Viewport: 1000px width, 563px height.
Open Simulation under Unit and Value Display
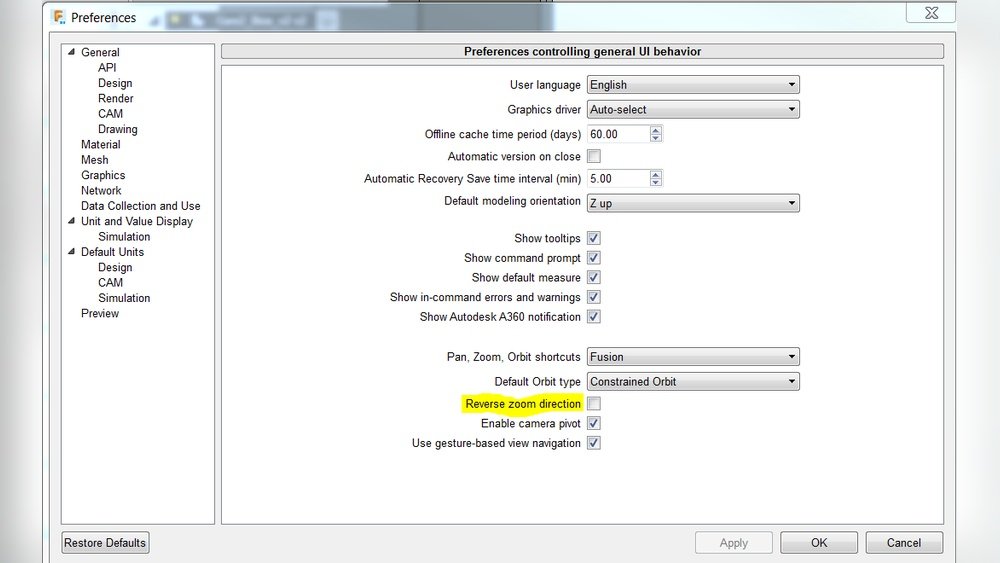click(124, 237)
